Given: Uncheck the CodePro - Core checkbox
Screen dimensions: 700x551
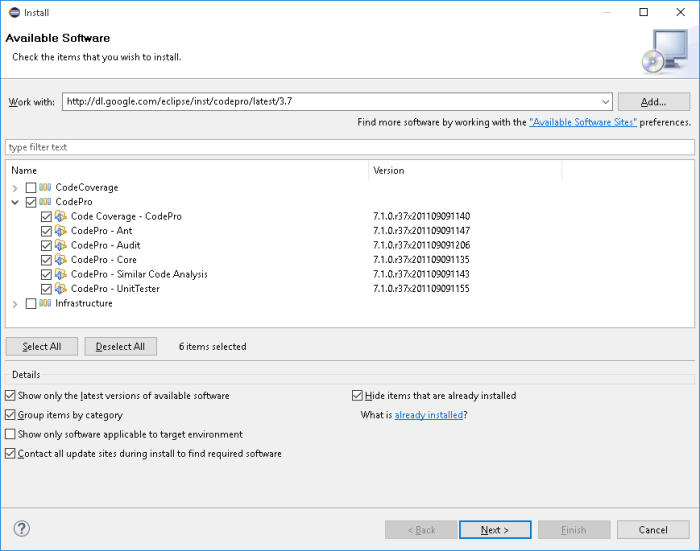Looking at the screenshot, I should pyautogui.click(x=46, y=260).
